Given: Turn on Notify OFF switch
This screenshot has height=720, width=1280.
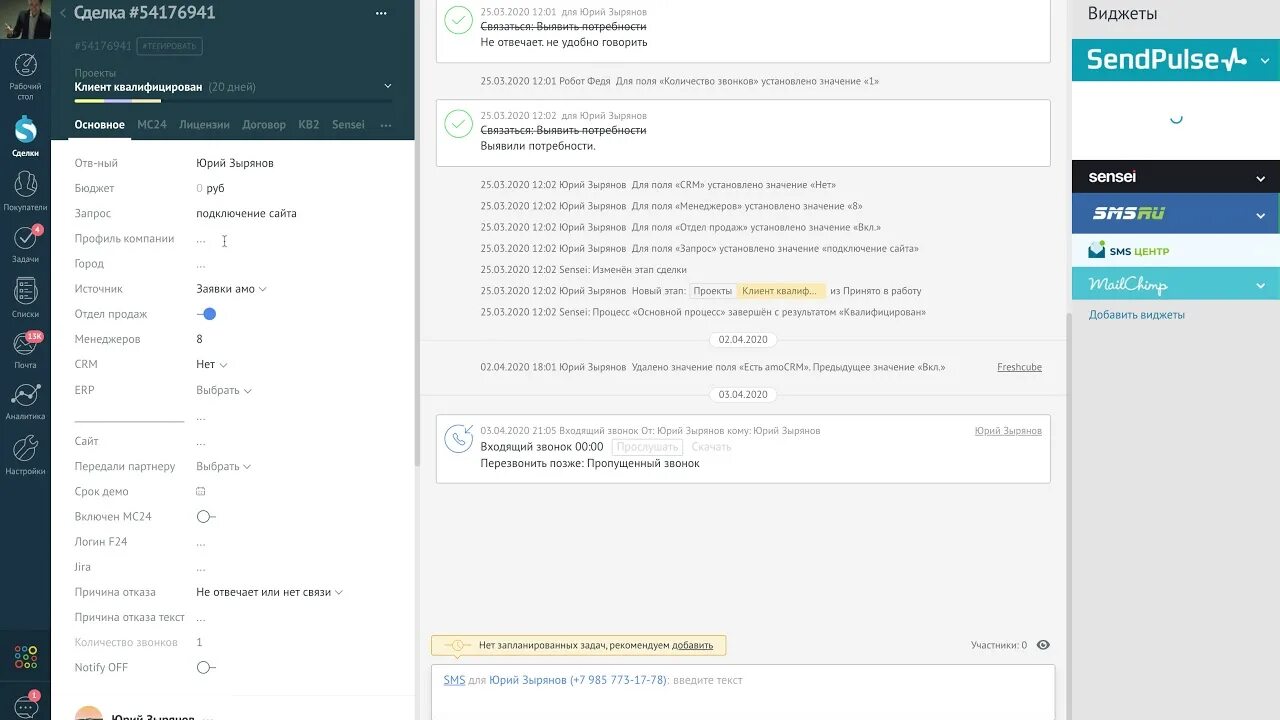Looking at the screenshot, I should [x=205, y=667].
